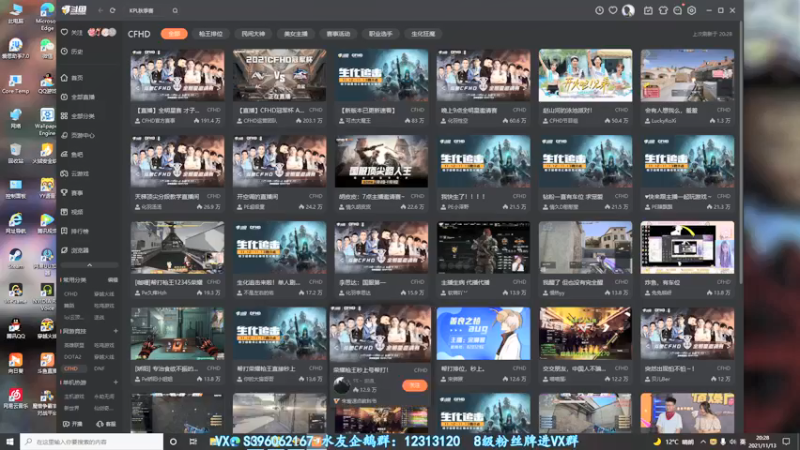Select the 职业选手 filter tab
The image size is (800, 450).
380,34
